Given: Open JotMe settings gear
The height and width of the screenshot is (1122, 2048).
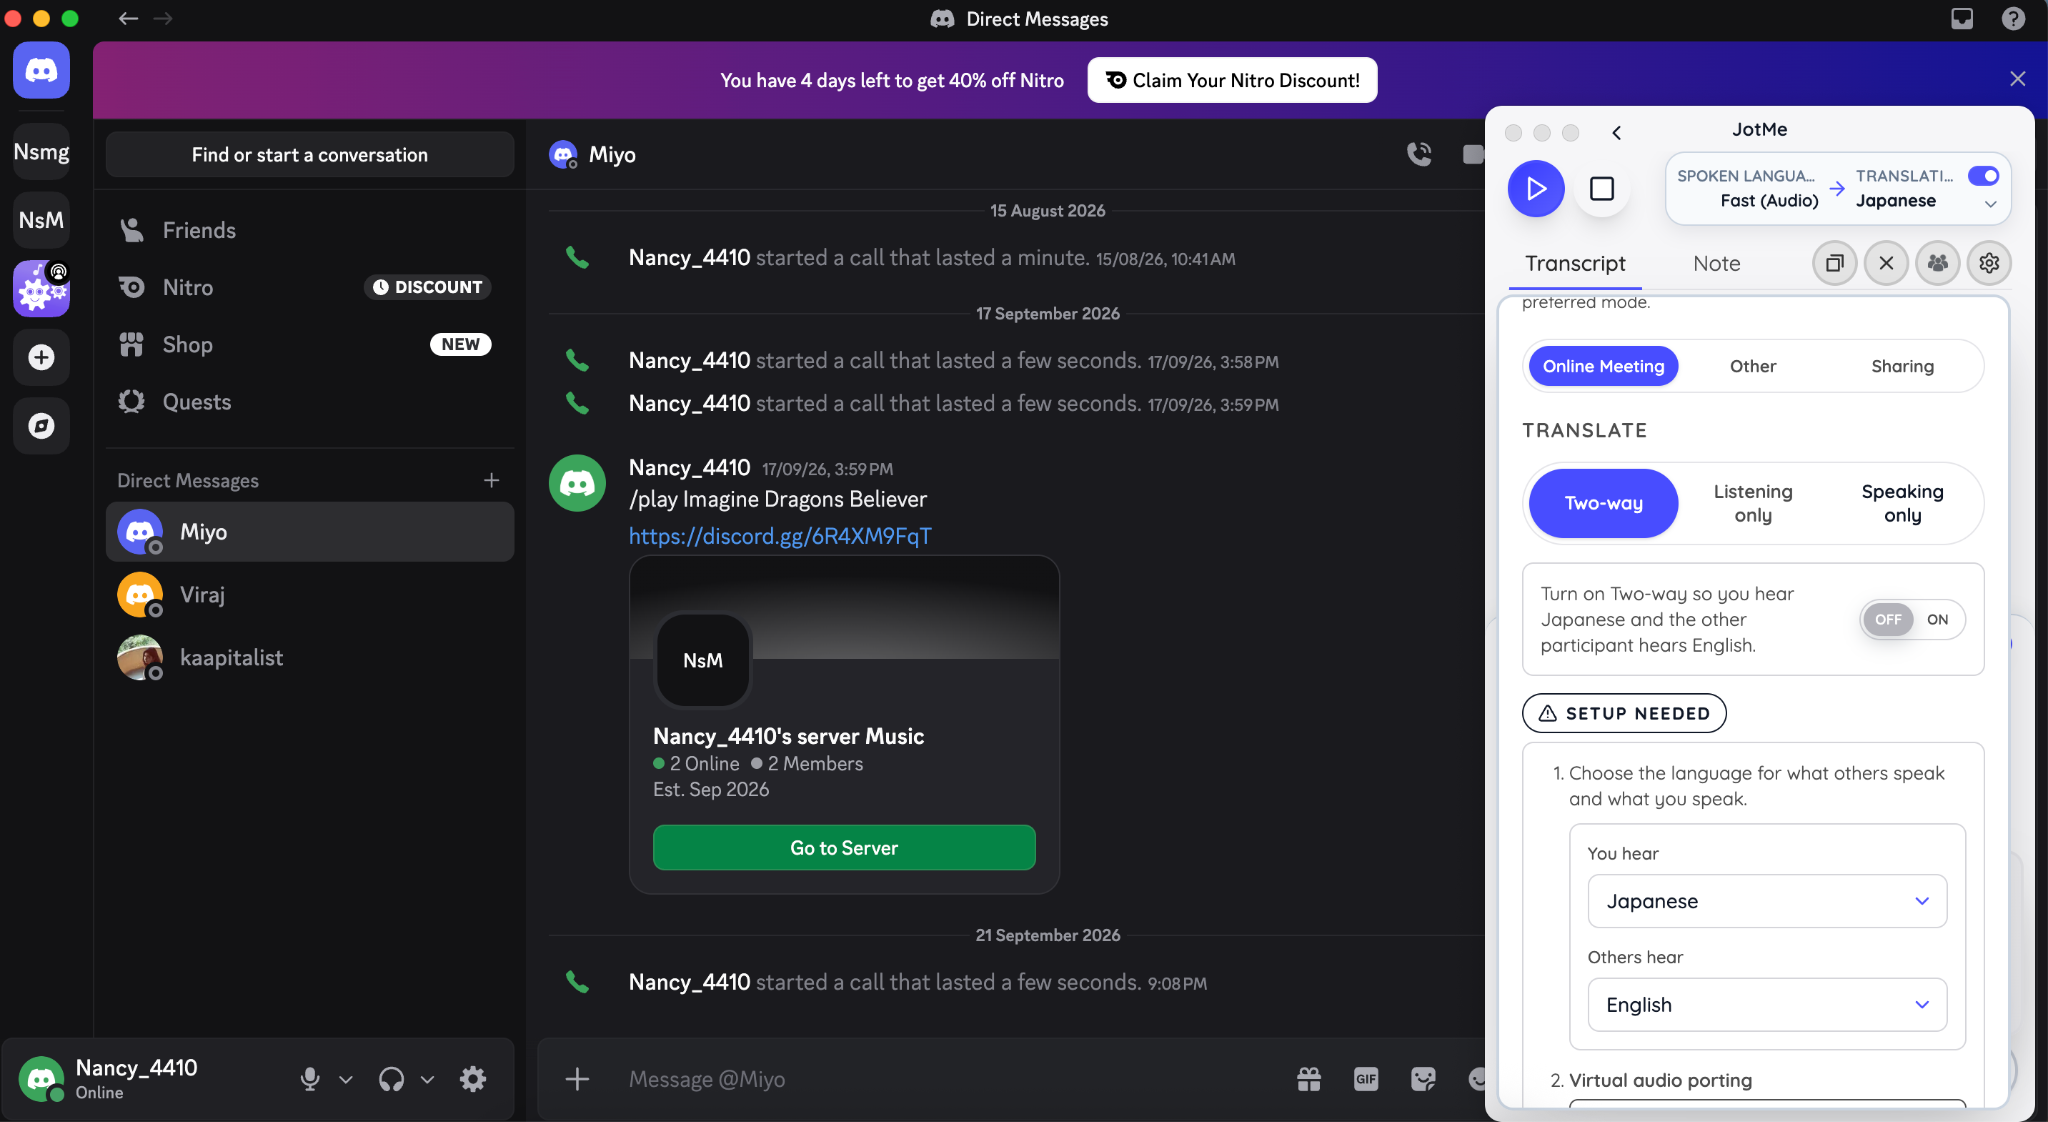Looking at the screenshot, I should [x=1989, y=263].
